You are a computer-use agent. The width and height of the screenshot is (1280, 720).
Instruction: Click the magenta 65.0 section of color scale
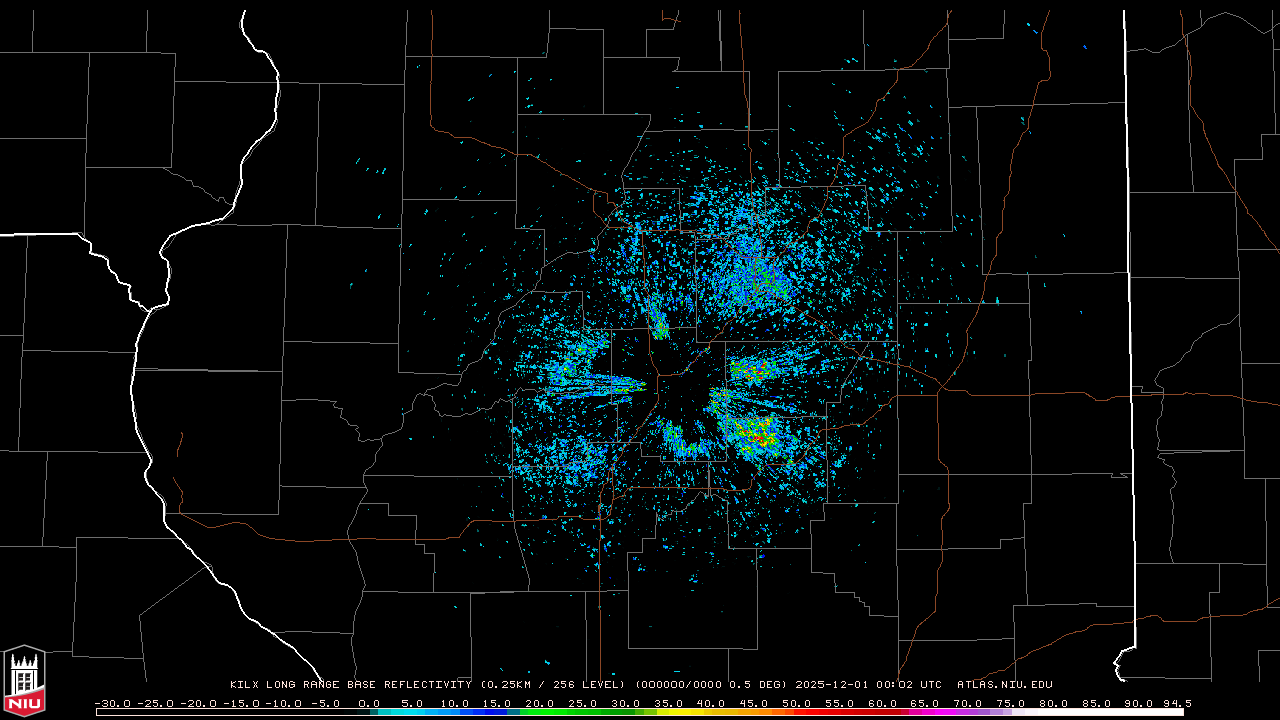925,712
